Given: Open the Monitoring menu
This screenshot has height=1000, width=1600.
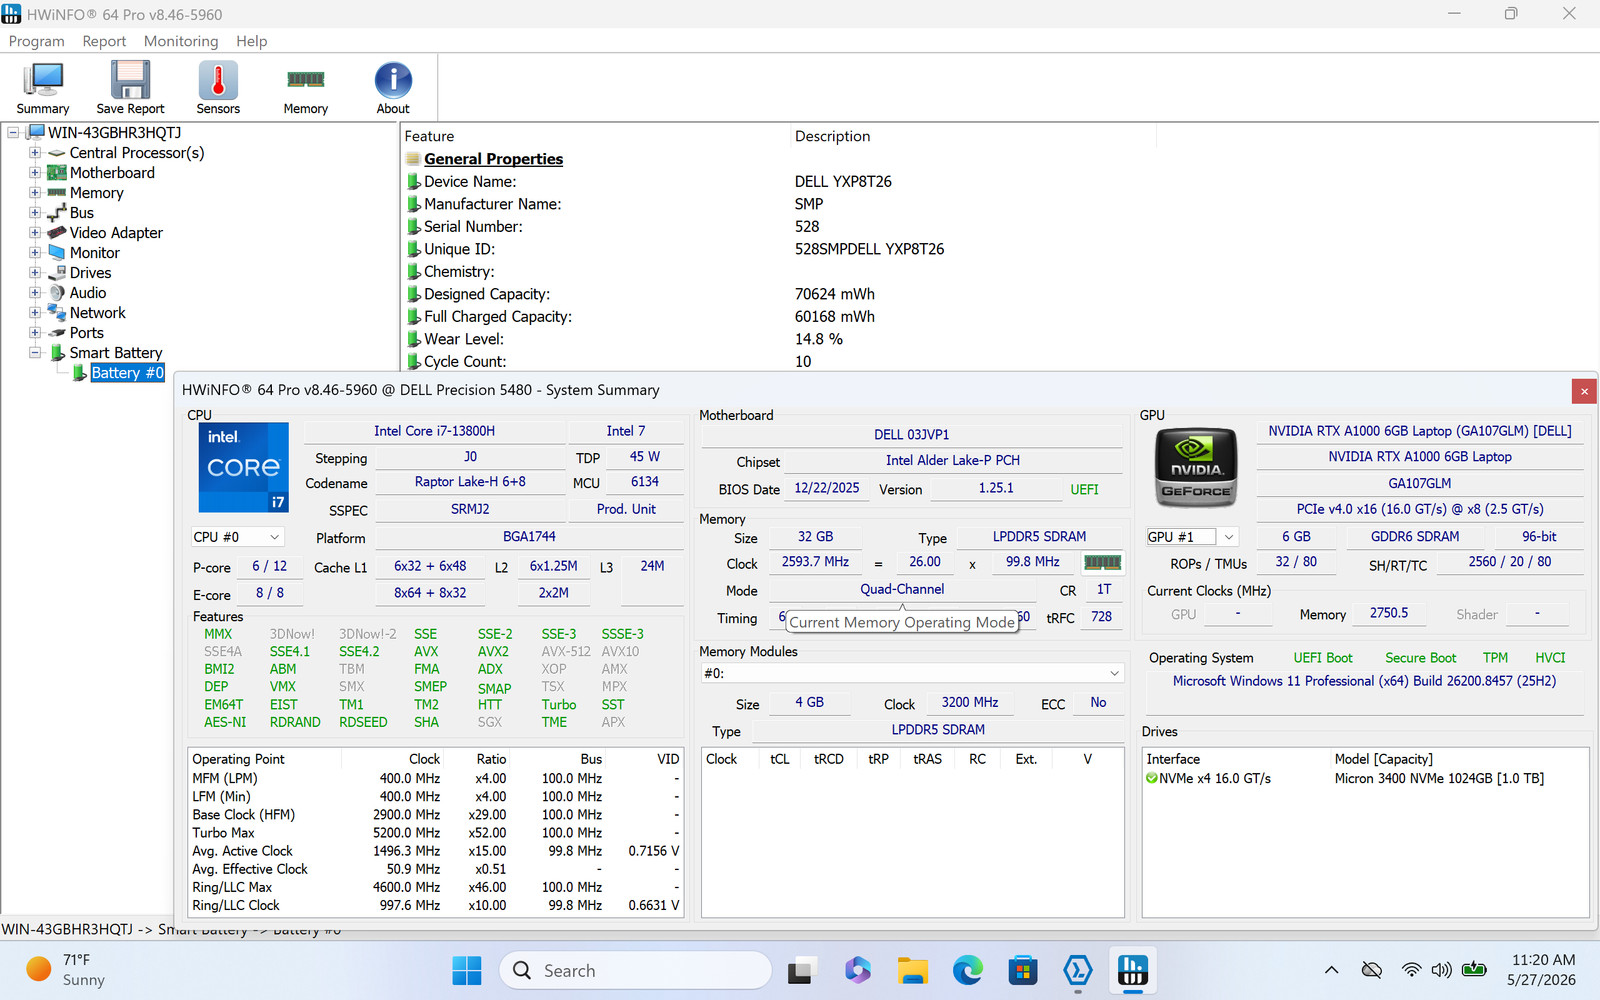Looking at the screenshot, I should pyautogui.click(x=181, y=41).
